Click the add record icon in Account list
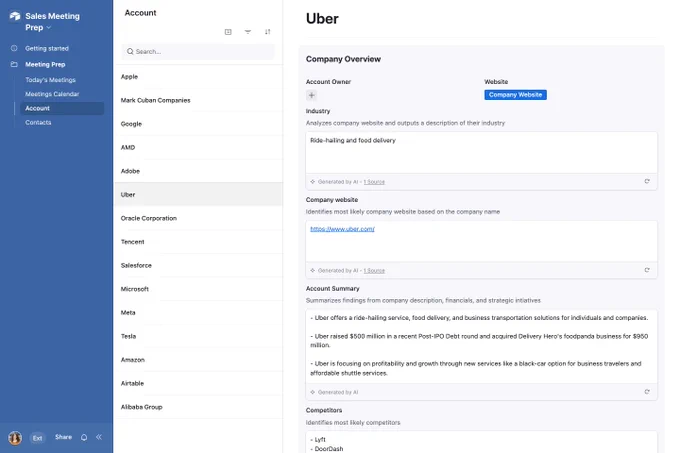This screenshot has height=453, width=680. [228, 32]
